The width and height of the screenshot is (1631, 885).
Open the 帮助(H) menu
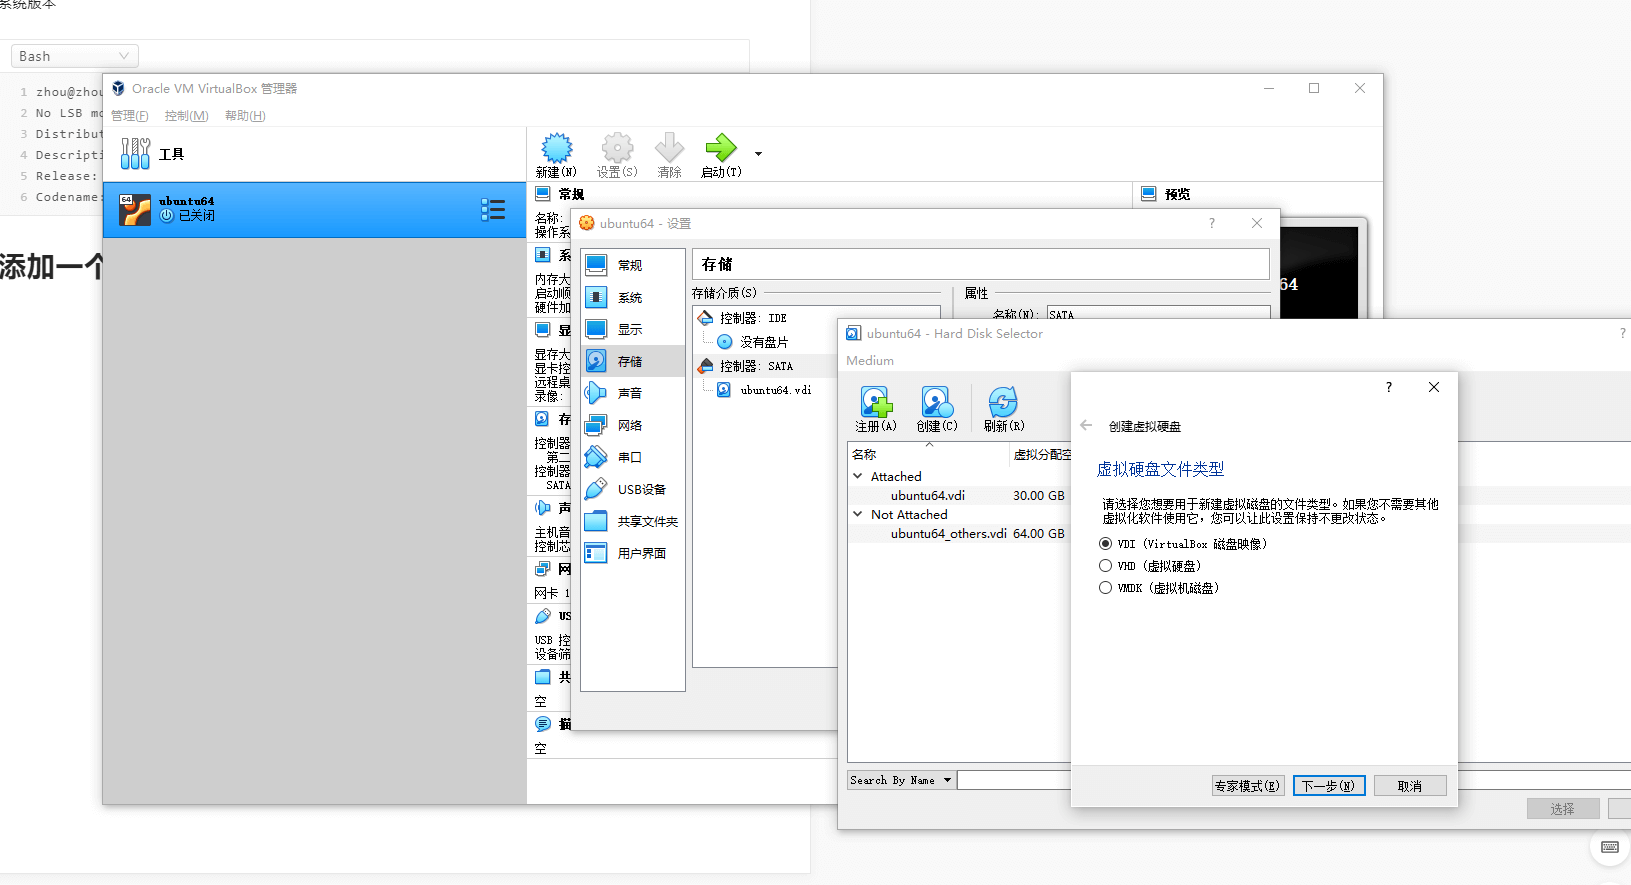point(245,116)
